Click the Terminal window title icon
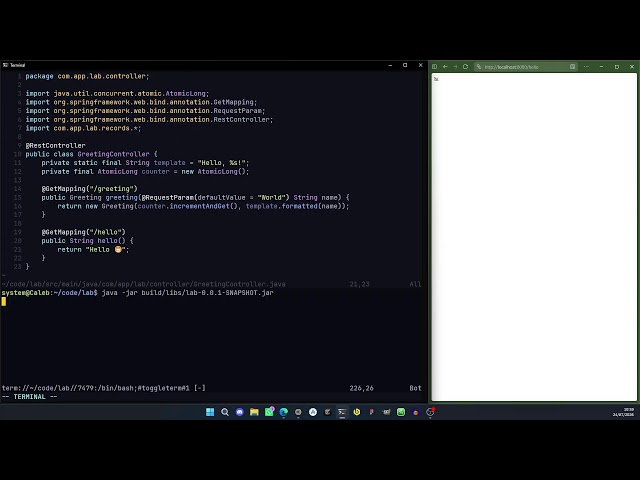The height and width of the screenshot is (480, 640). click(5, 65)
